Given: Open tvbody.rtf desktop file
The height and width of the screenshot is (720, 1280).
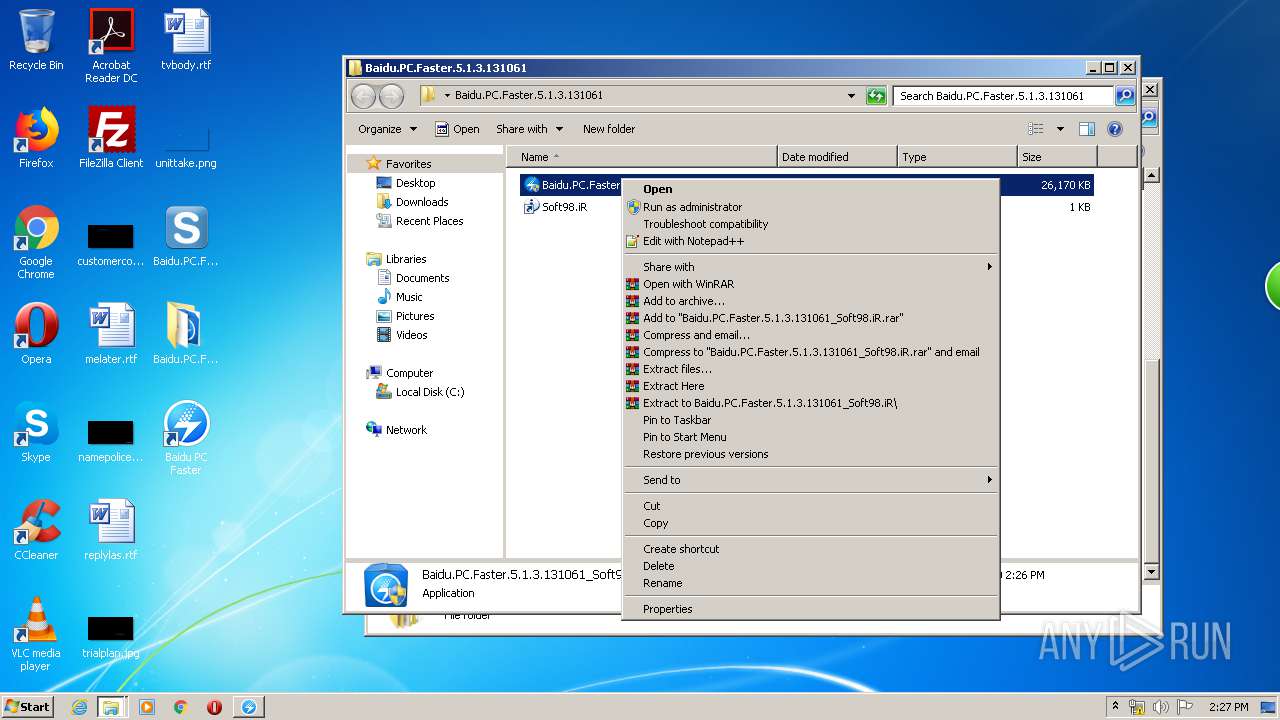Looking at the screenshot, I should pyautogui.click(x=186, y=40).
